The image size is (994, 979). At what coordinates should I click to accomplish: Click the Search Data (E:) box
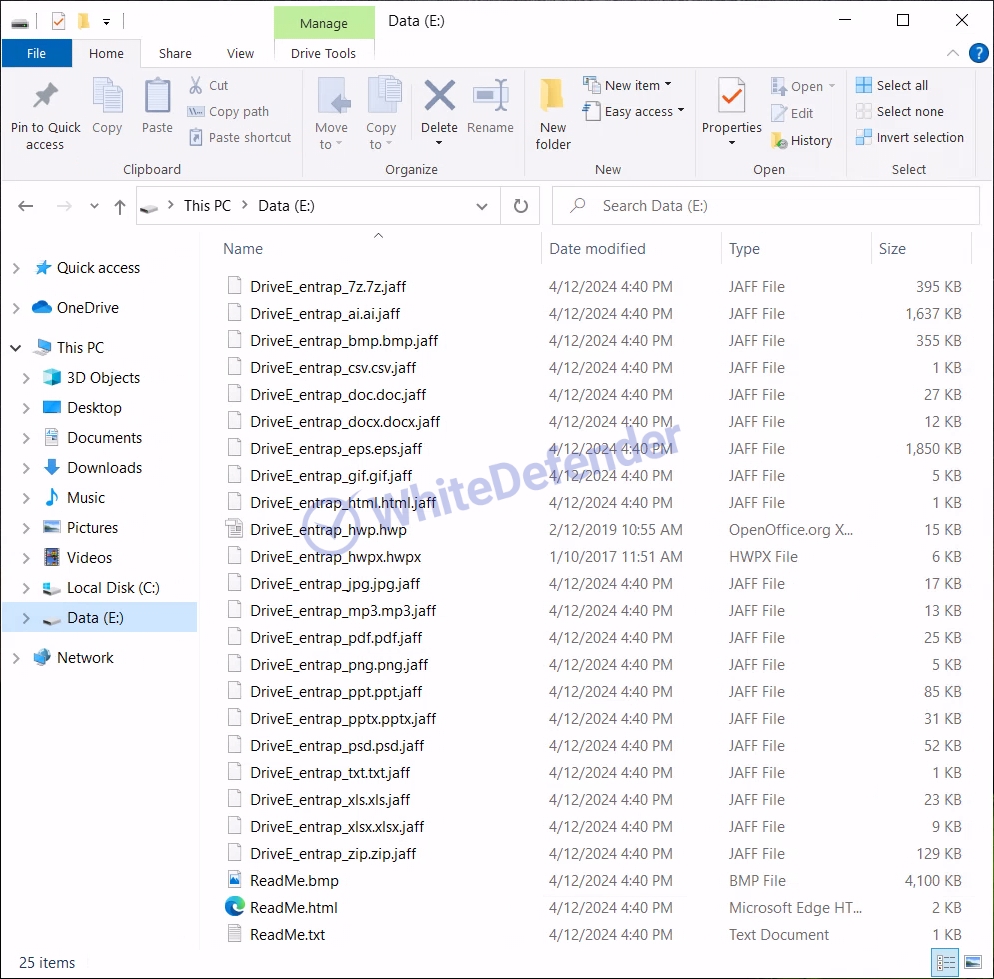point(765,205)
